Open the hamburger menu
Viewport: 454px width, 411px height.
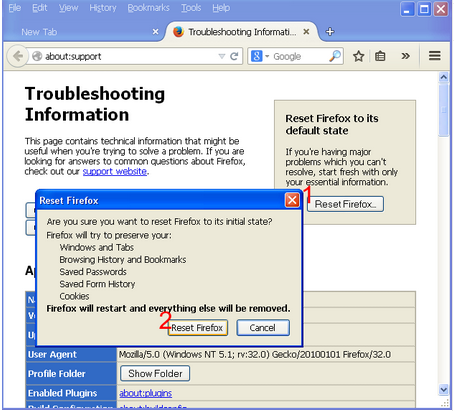(434, 56)
